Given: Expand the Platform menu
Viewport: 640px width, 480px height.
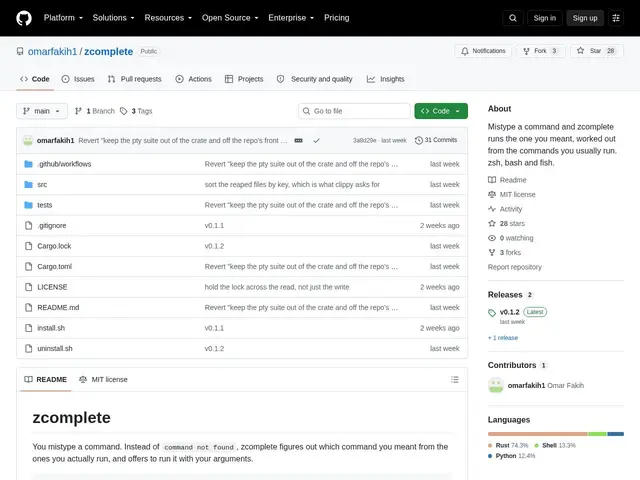Looking at the screenshot, I should [63, 18].
